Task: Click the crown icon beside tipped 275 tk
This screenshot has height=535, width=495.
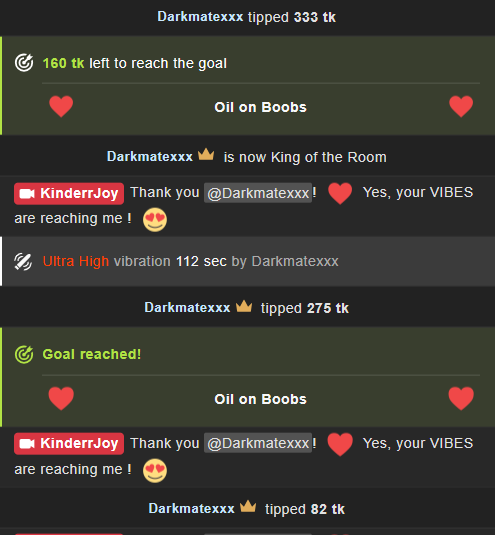Action: tap(244, 306)
